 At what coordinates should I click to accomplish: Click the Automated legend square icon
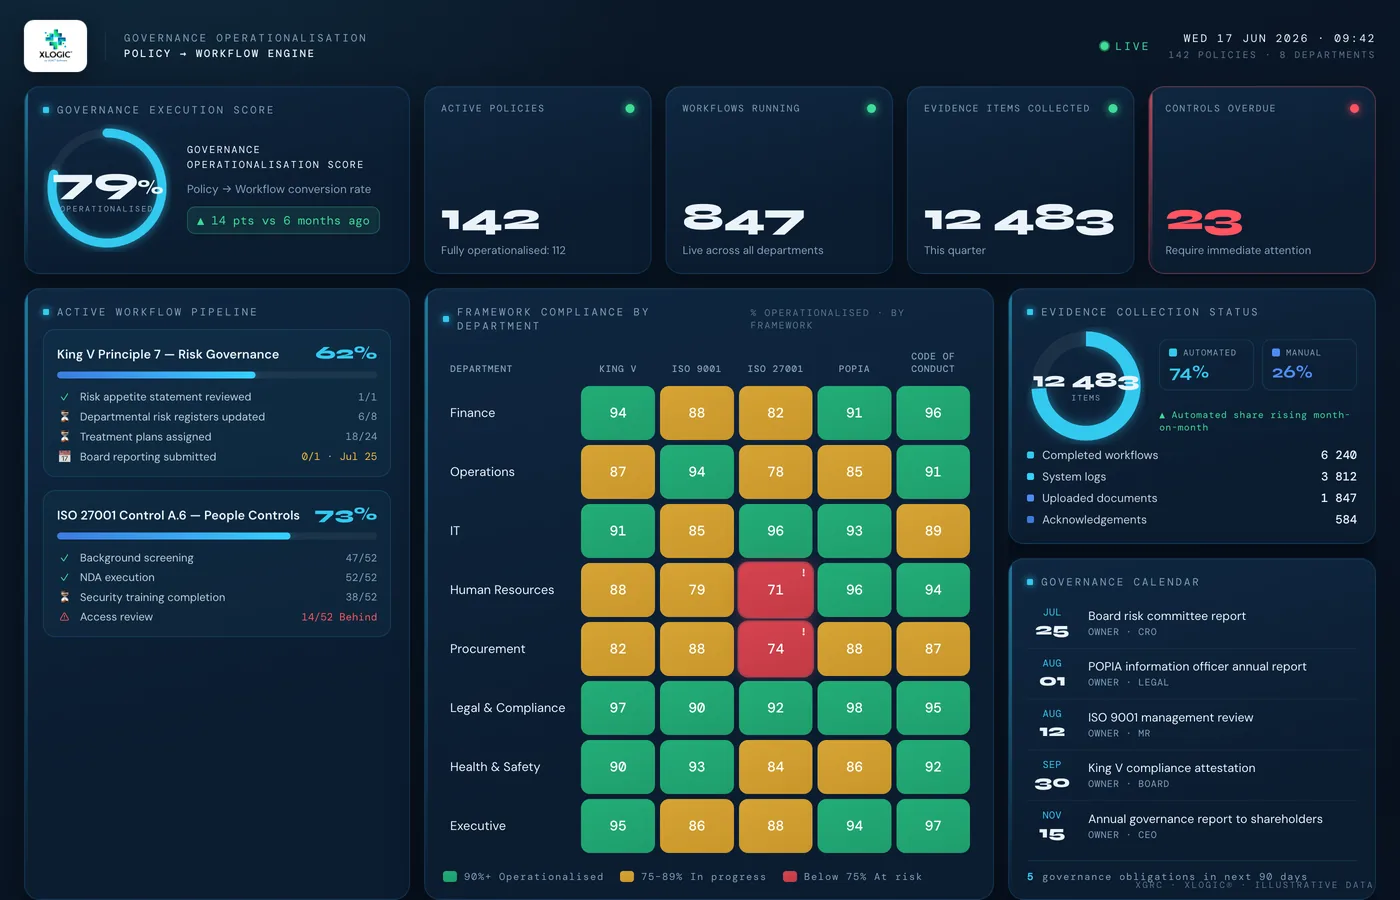[1173, 352]
